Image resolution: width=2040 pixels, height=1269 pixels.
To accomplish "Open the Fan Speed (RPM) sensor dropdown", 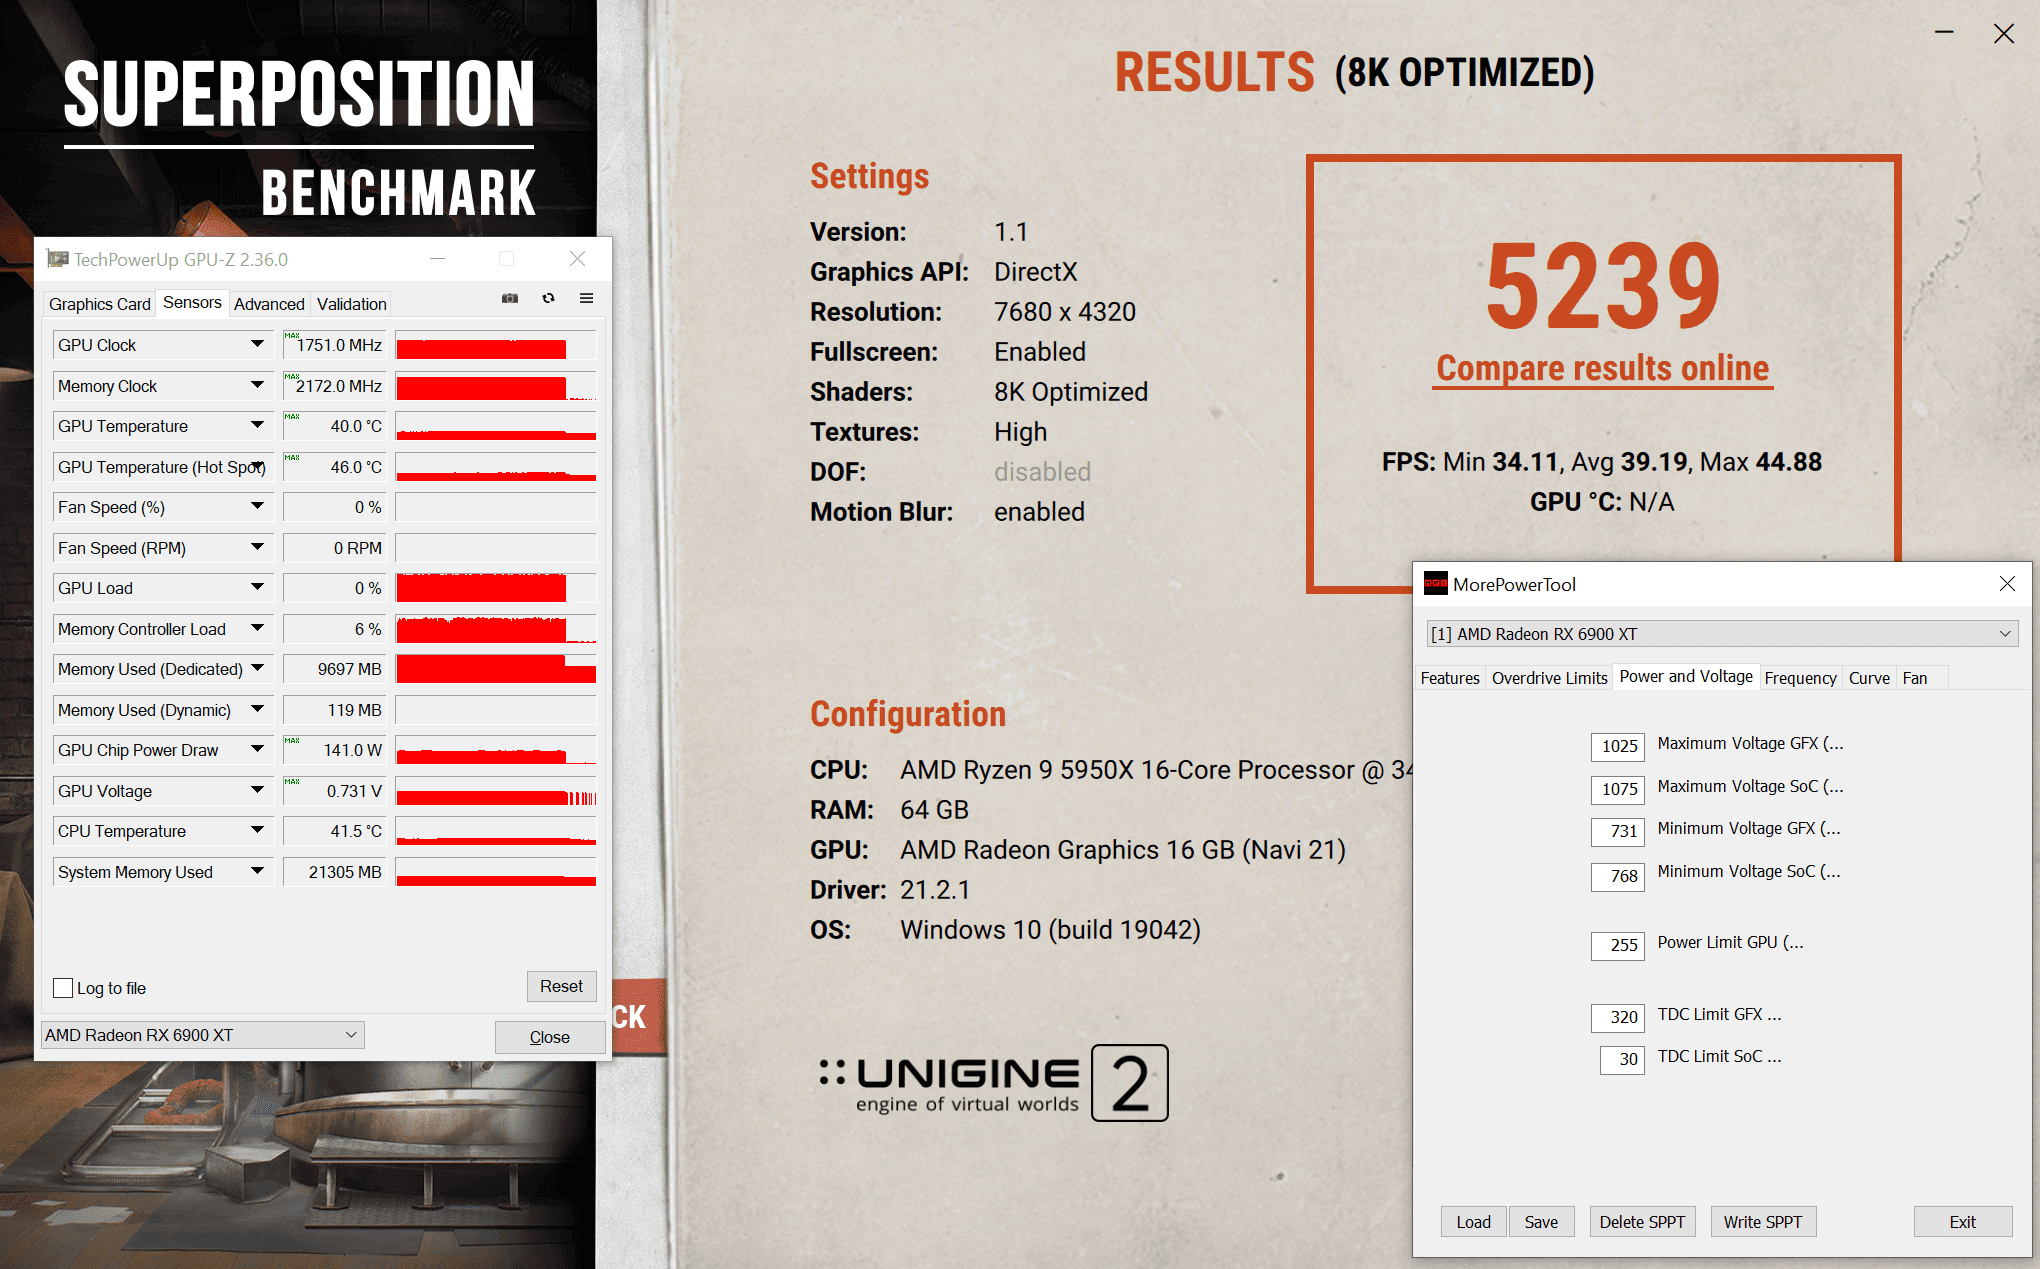I will [257, 548].
